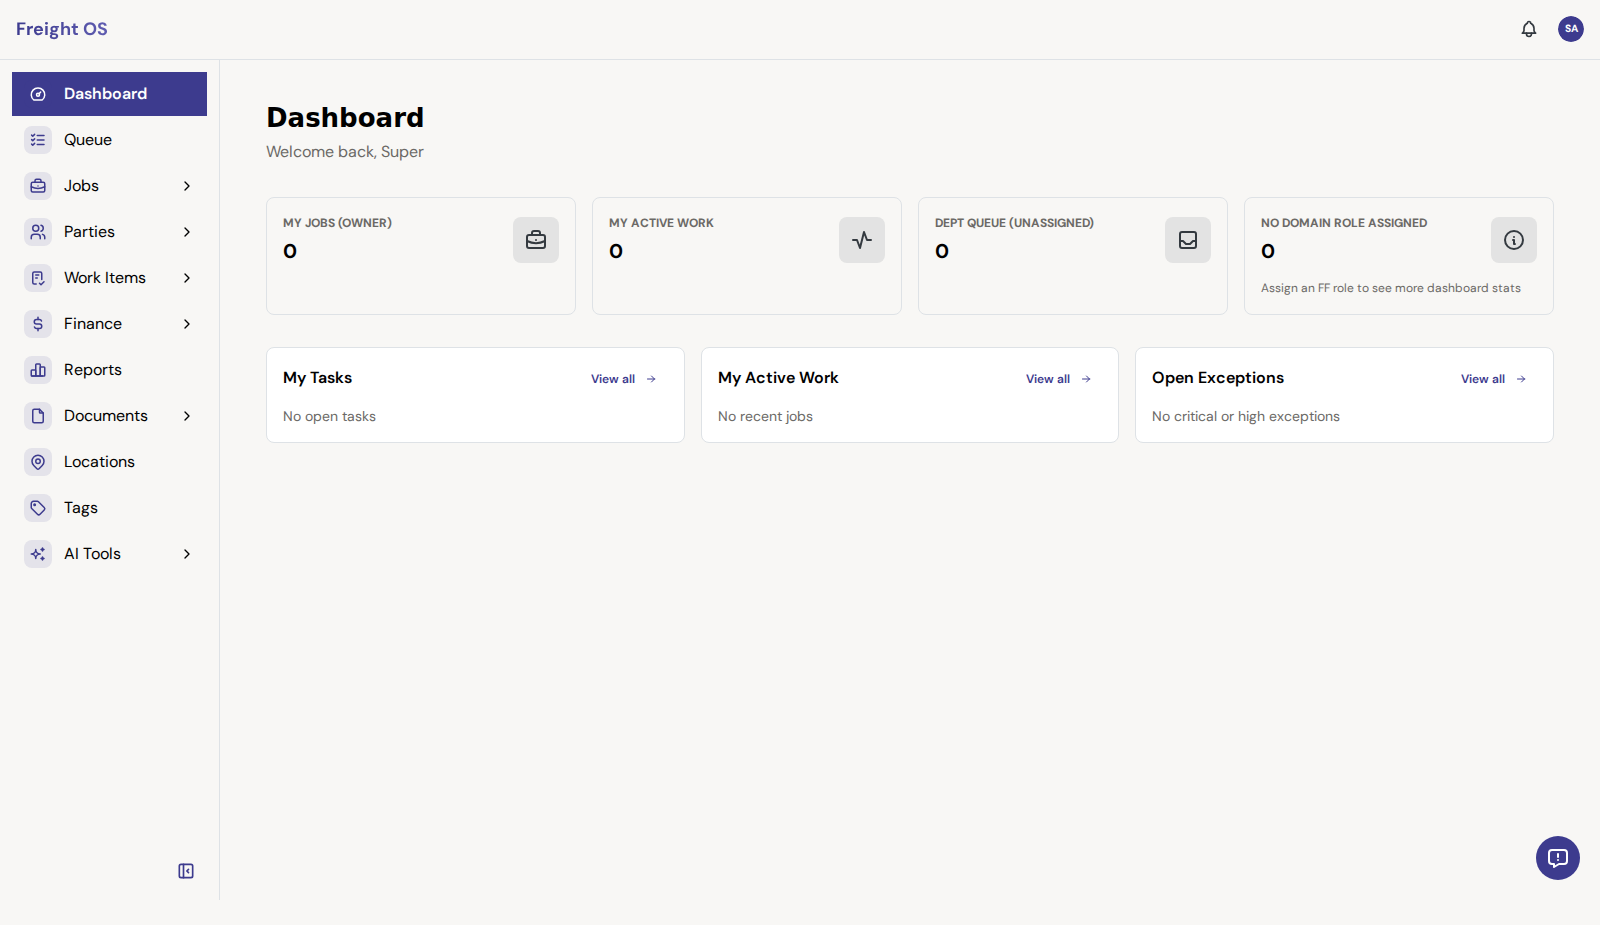Viewport: 1600px width, 925px height.
Task: Expand the Jobs menu
Action: 186,185
